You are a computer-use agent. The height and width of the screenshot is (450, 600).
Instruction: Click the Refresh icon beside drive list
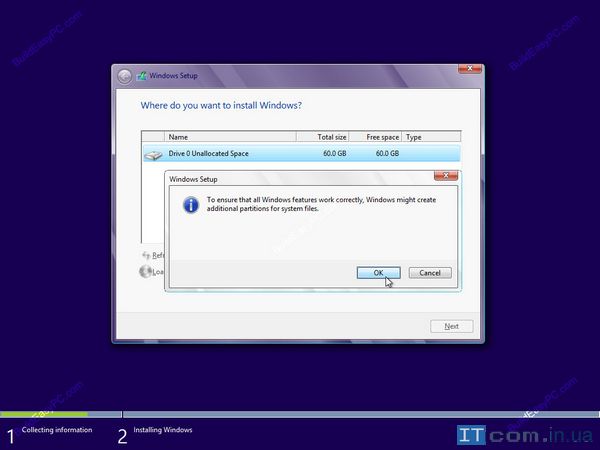(146, 255)
